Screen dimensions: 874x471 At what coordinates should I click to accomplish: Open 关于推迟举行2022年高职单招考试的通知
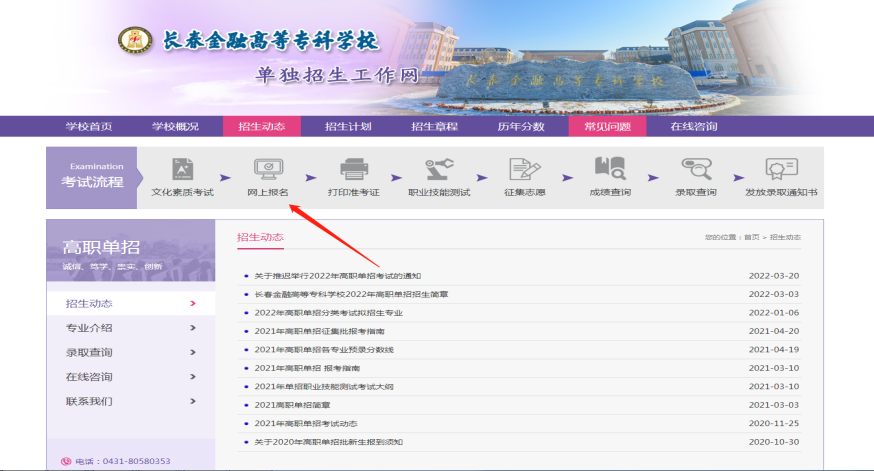(338, 276)
